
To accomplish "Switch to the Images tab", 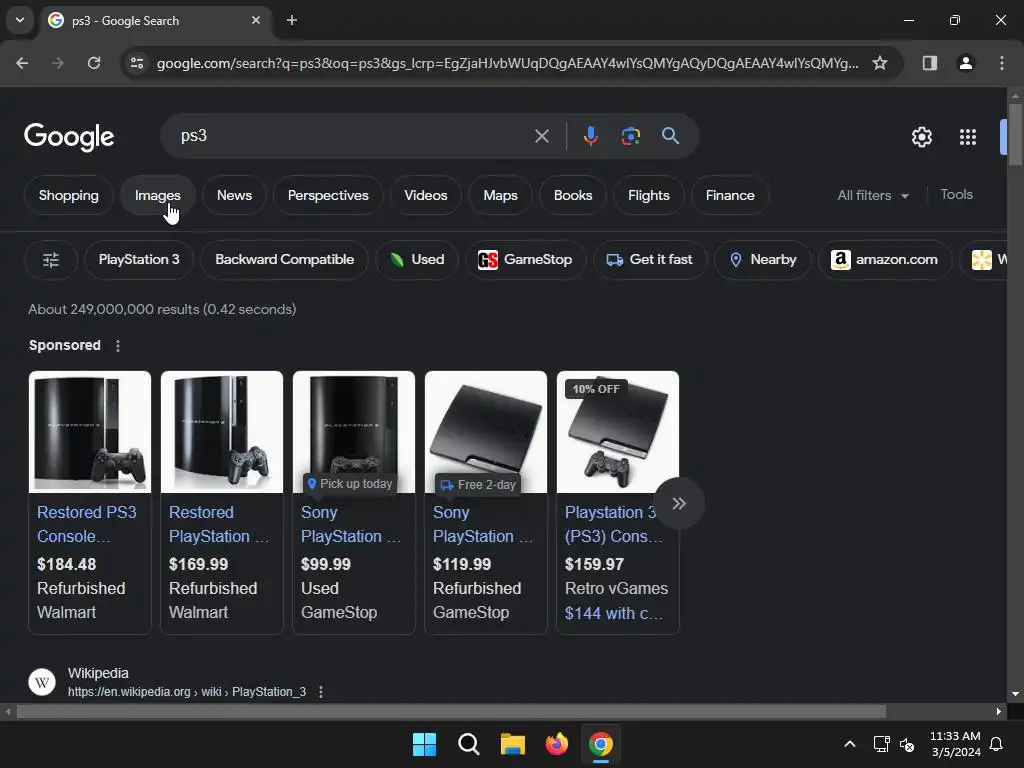I will [157, 195].
